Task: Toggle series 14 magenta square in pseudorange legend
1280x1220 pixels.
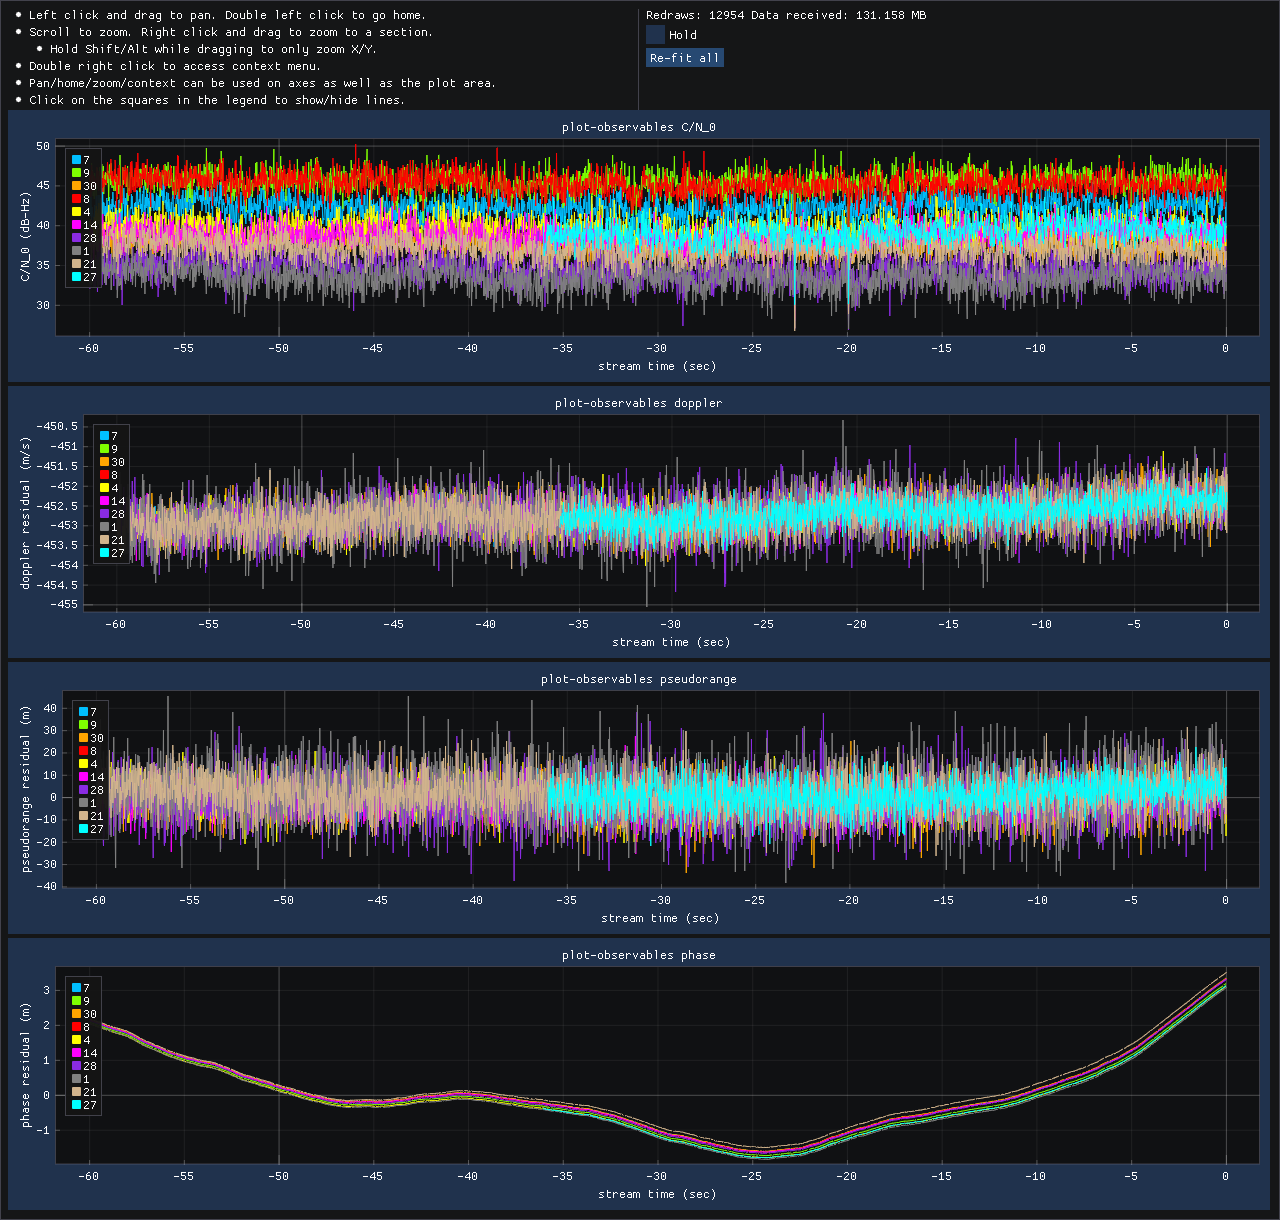Action: coord(83,777)
